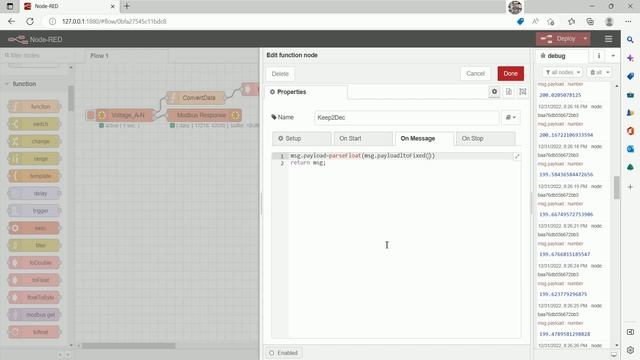
Task: Click line 1 of the function code
Action: [362, 156]
